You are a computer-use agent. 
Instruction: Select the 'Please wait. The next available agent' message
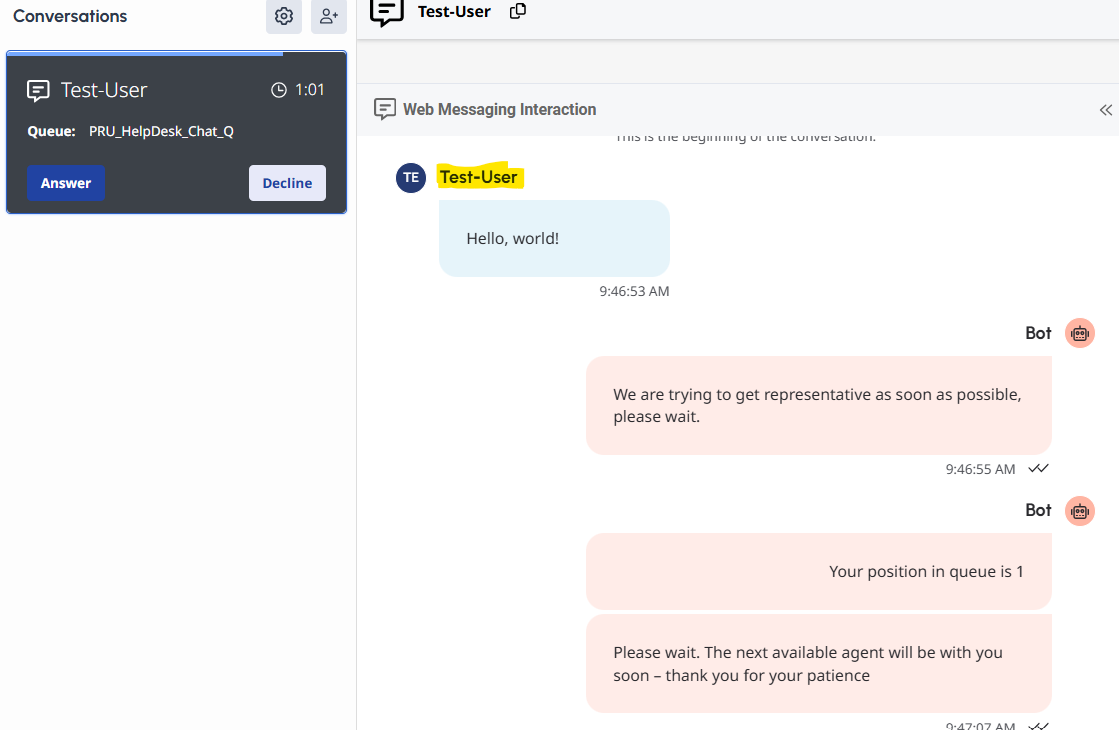(819, 664)
